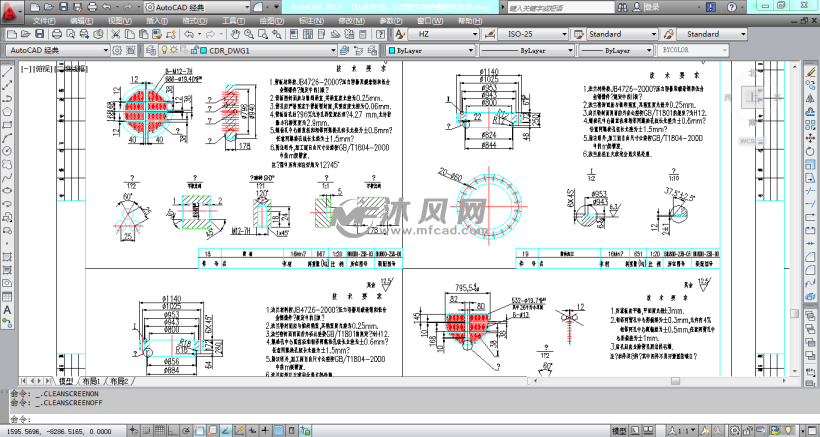Select the Ellipse draw tool
820x437 pixels.
click(7, 190)
